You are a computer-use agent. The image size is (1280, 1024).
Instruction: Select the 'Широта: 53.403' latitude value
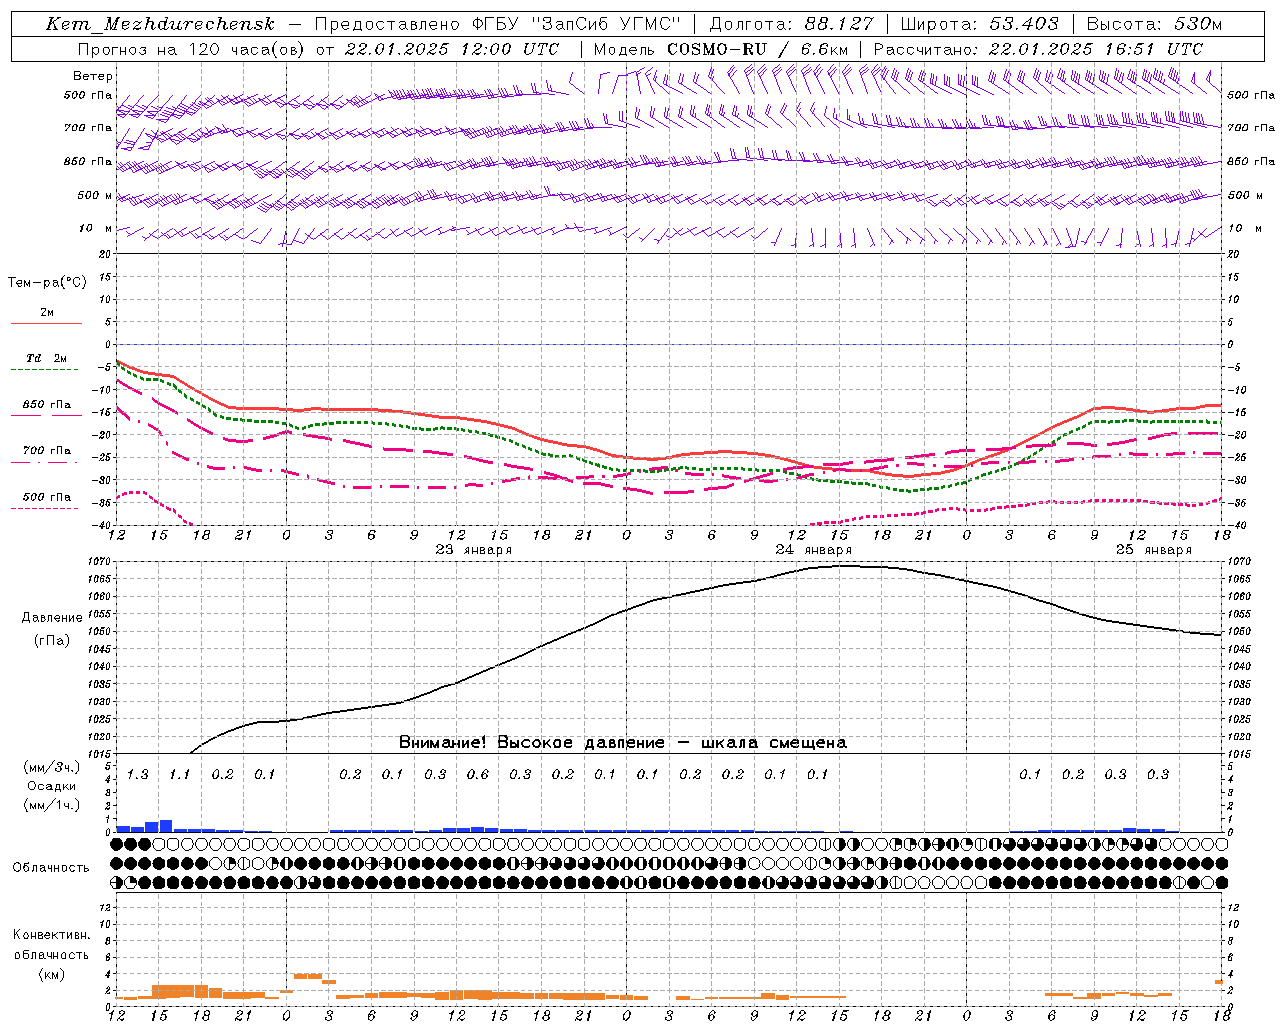(979, 24)
